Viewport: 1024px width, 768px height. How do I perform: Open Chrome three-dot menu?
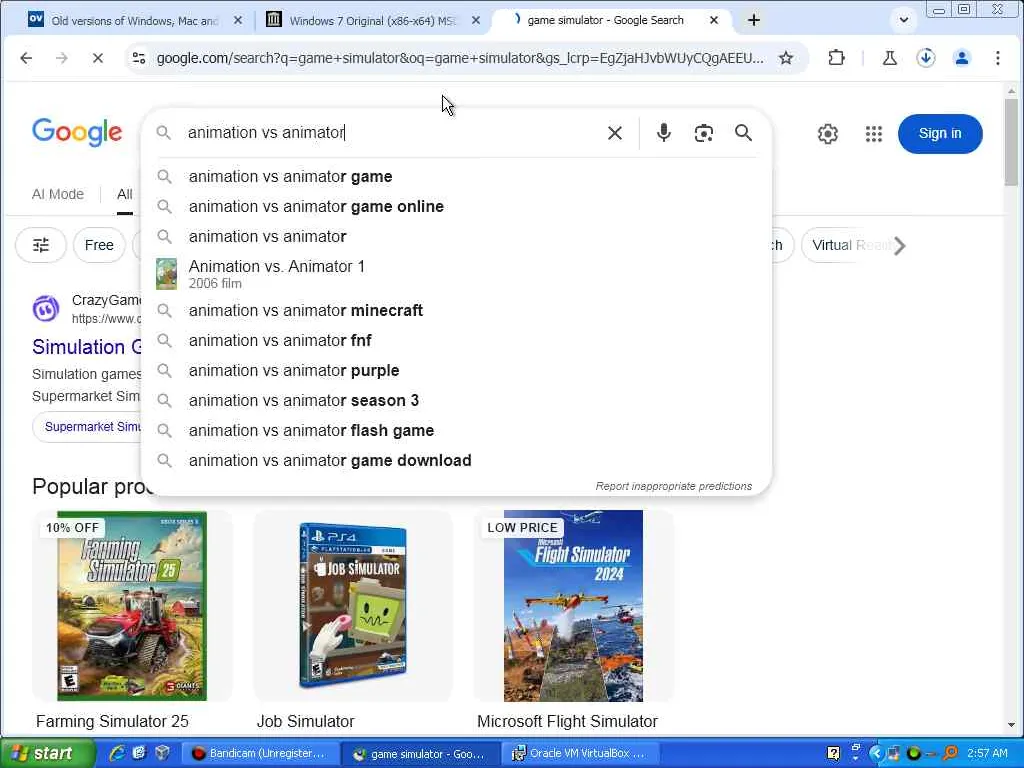[x=998, y=58]
